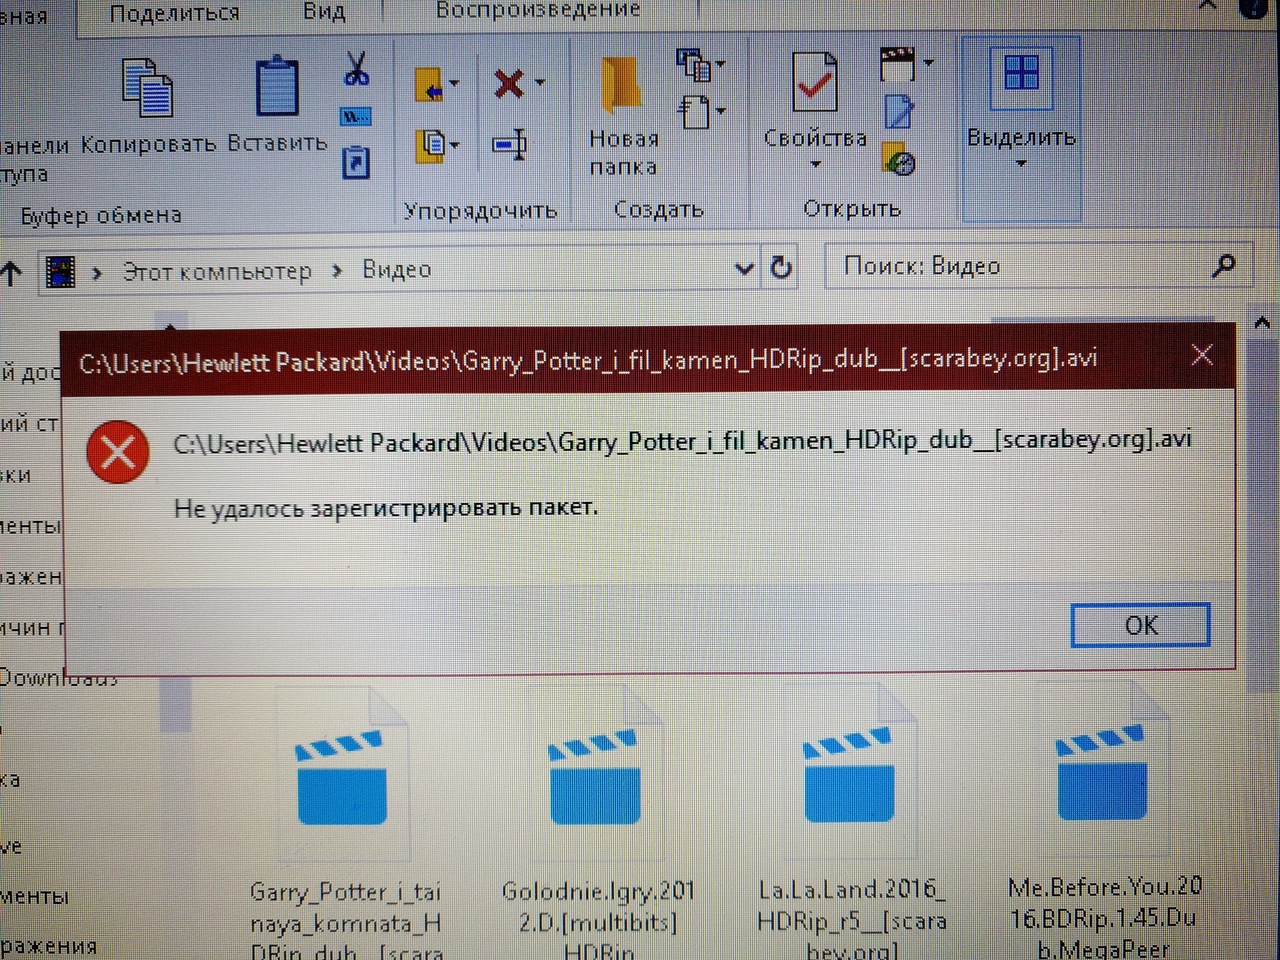
Task: Click the Easy access icon
Action: [695, 111]
